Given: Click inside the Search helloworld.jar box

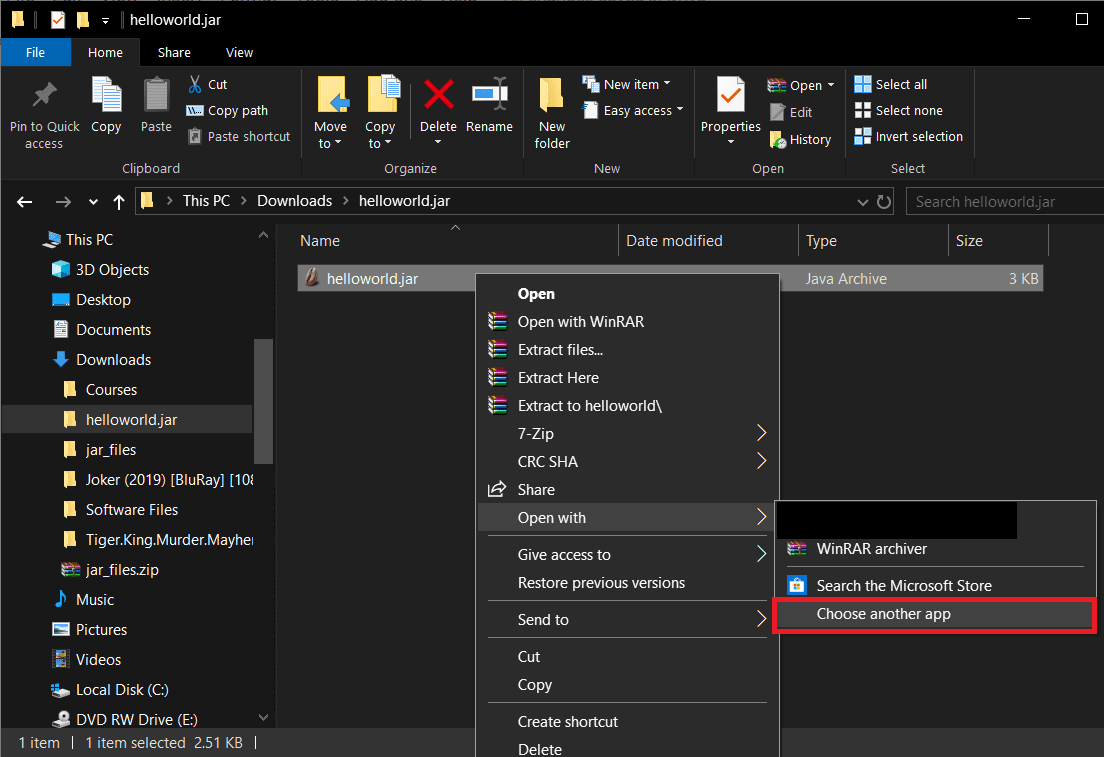Looking at the screenshot, I should (1000, 201).
